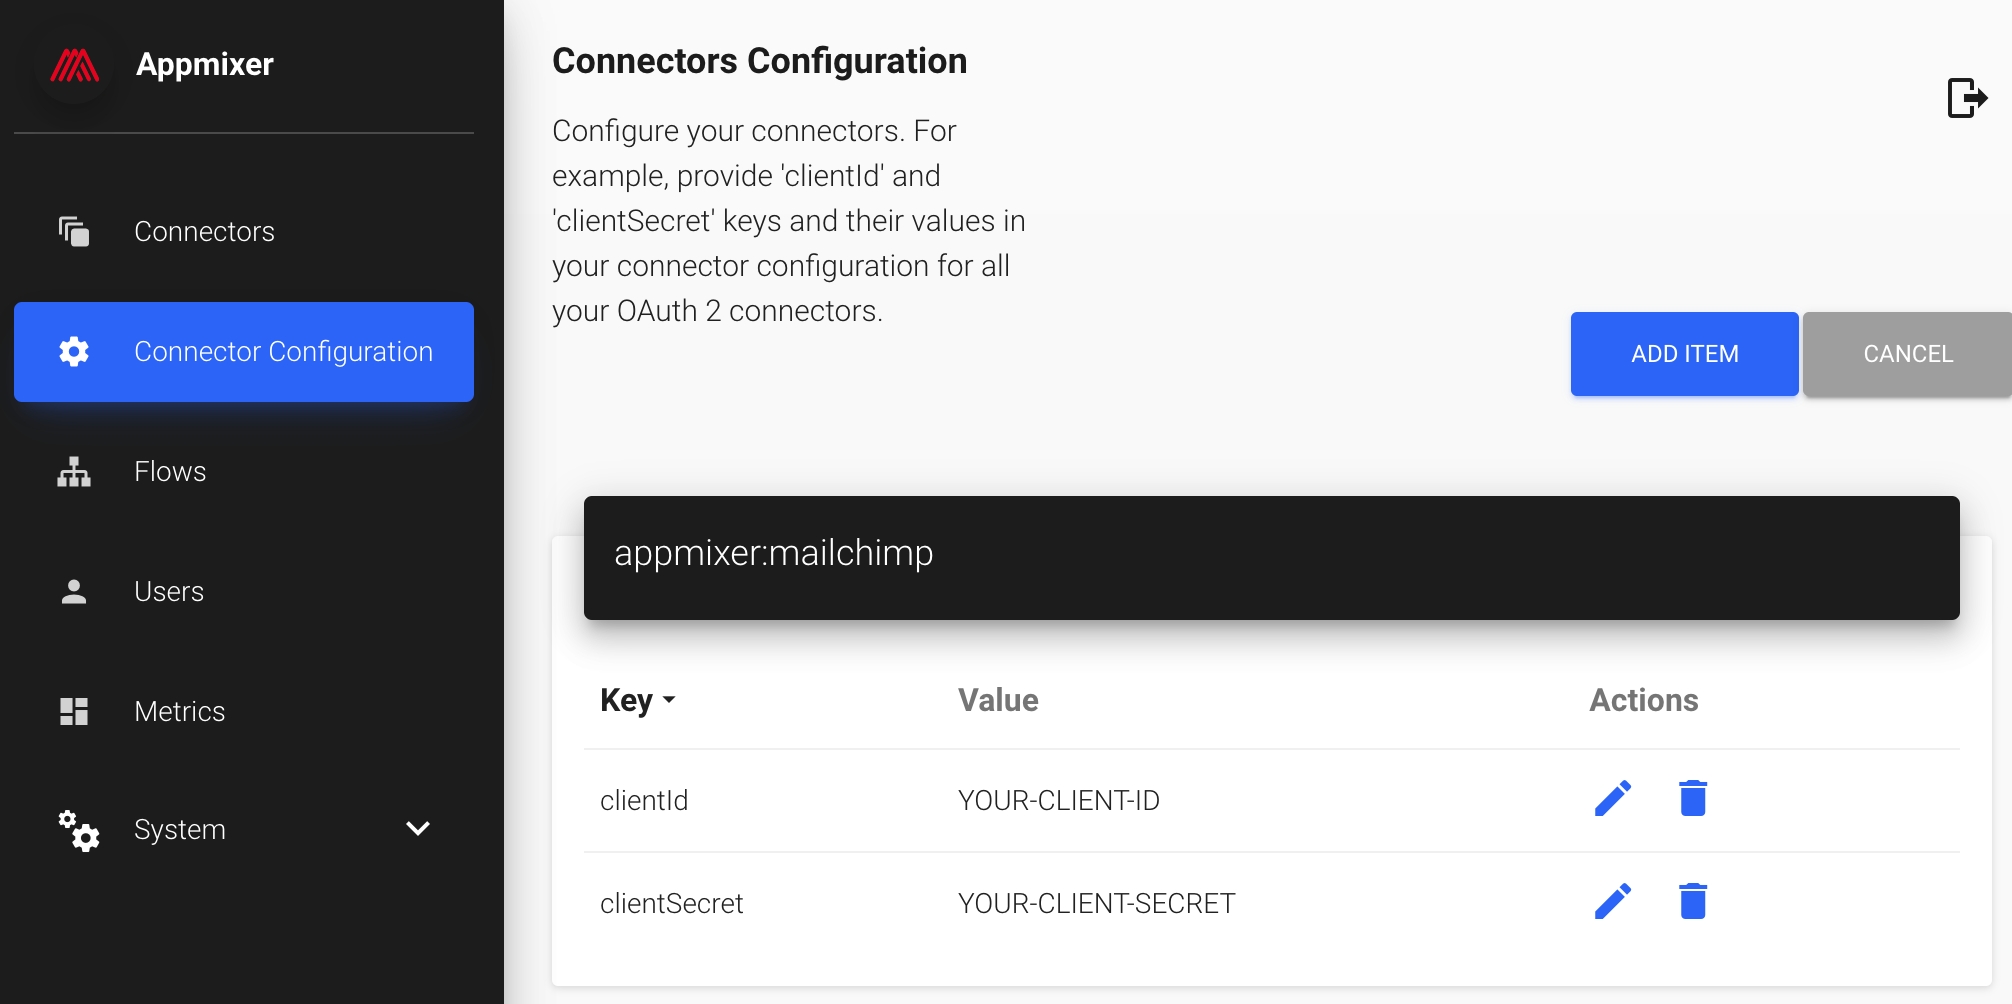Click the Users person icon
This screenshot has width=2012, height=1004.
pyautogui.click(x=74, y=591)
